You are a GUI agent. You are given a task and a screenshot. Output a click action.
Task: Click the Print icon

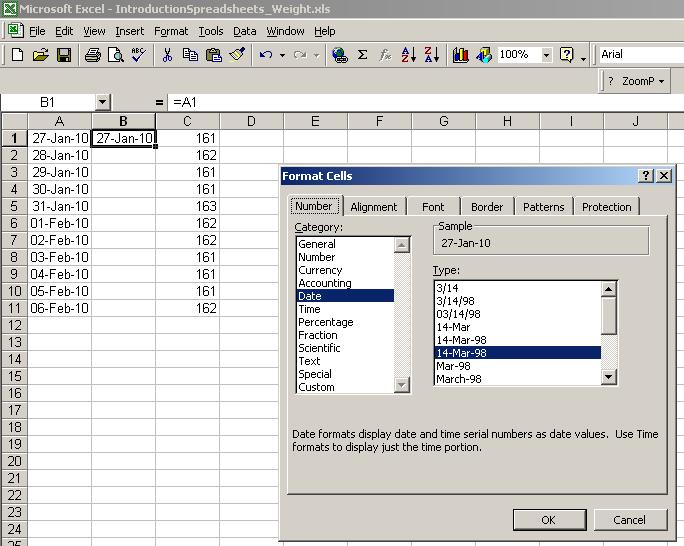pos(92,55)
